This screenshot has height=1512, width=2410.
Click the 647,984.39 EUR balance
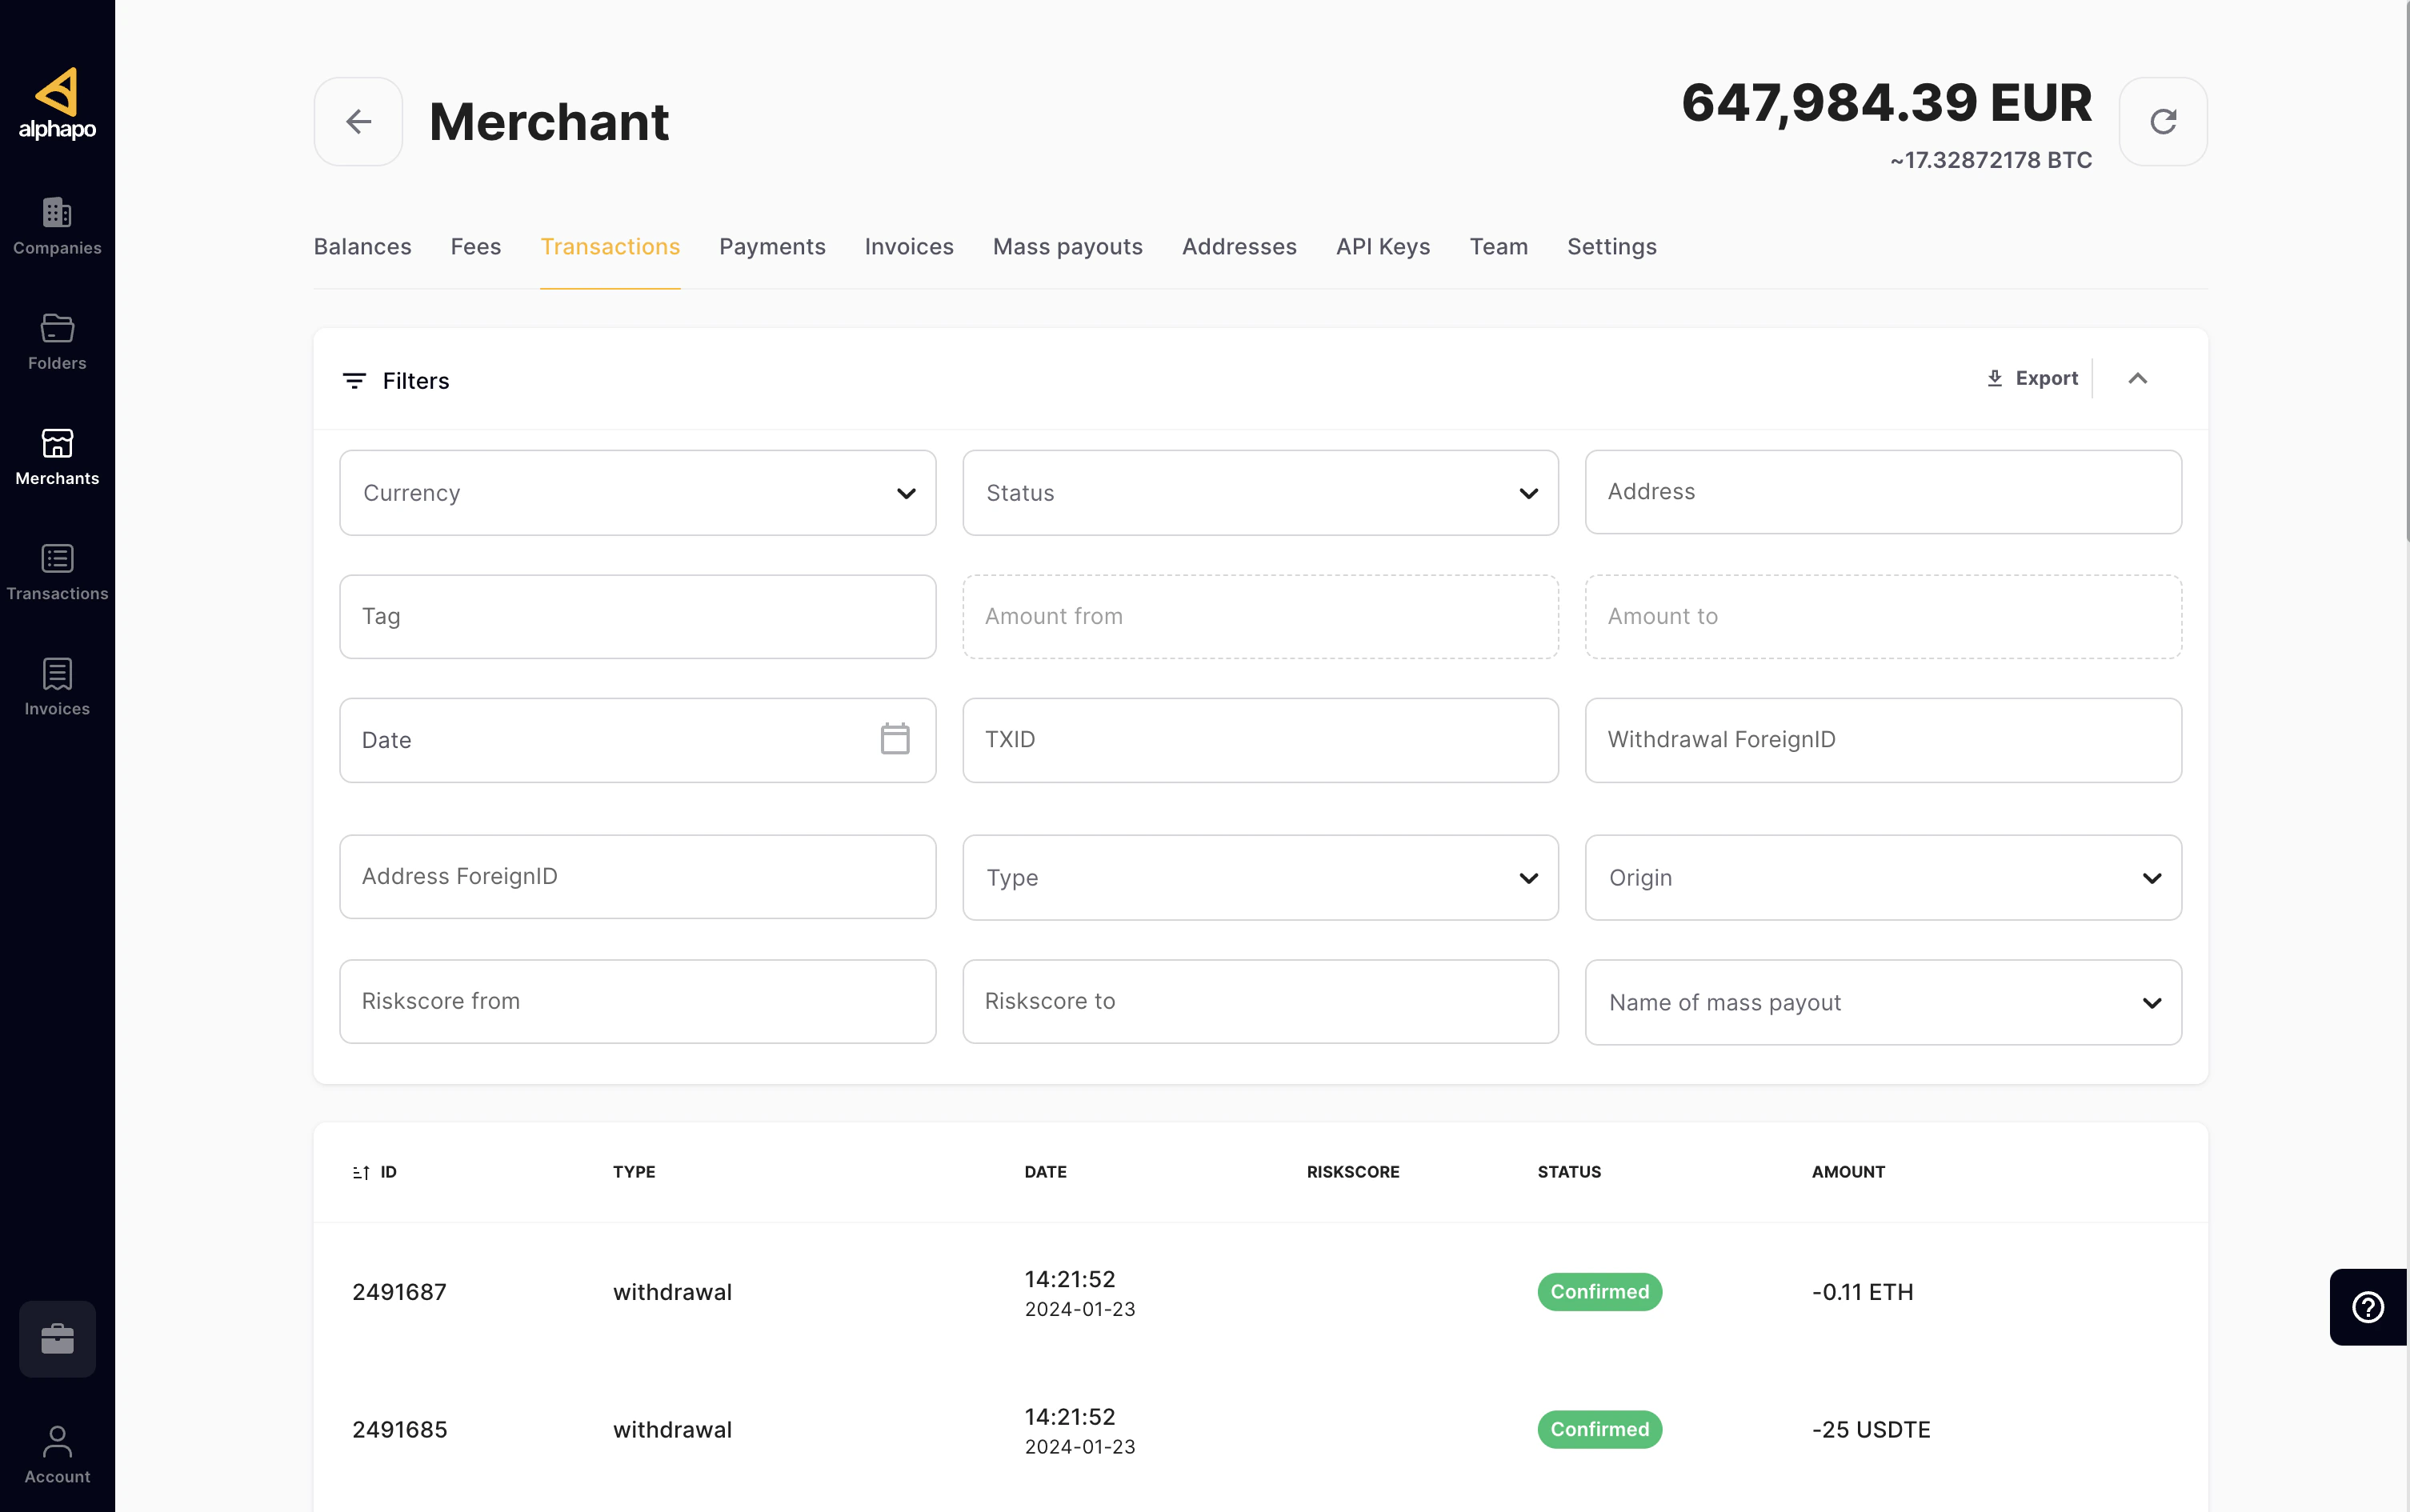pos(1886,103)
